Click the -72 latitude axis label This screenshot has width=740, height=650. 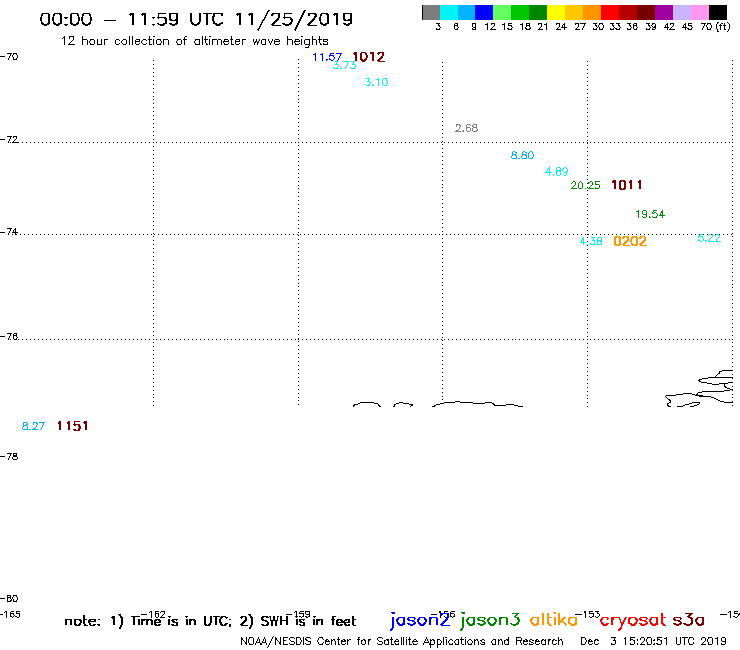point(9,140)
